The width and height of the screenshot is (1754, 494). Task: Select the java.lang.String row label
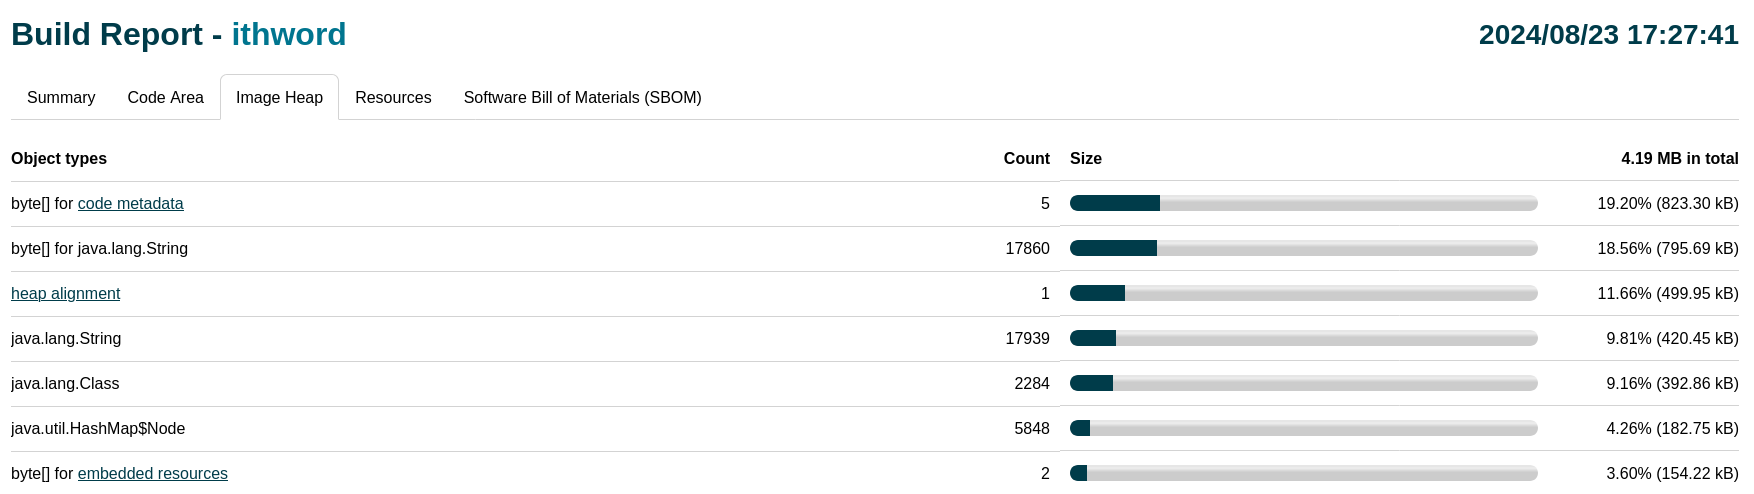pyautogui.click(x=66, y=339)
